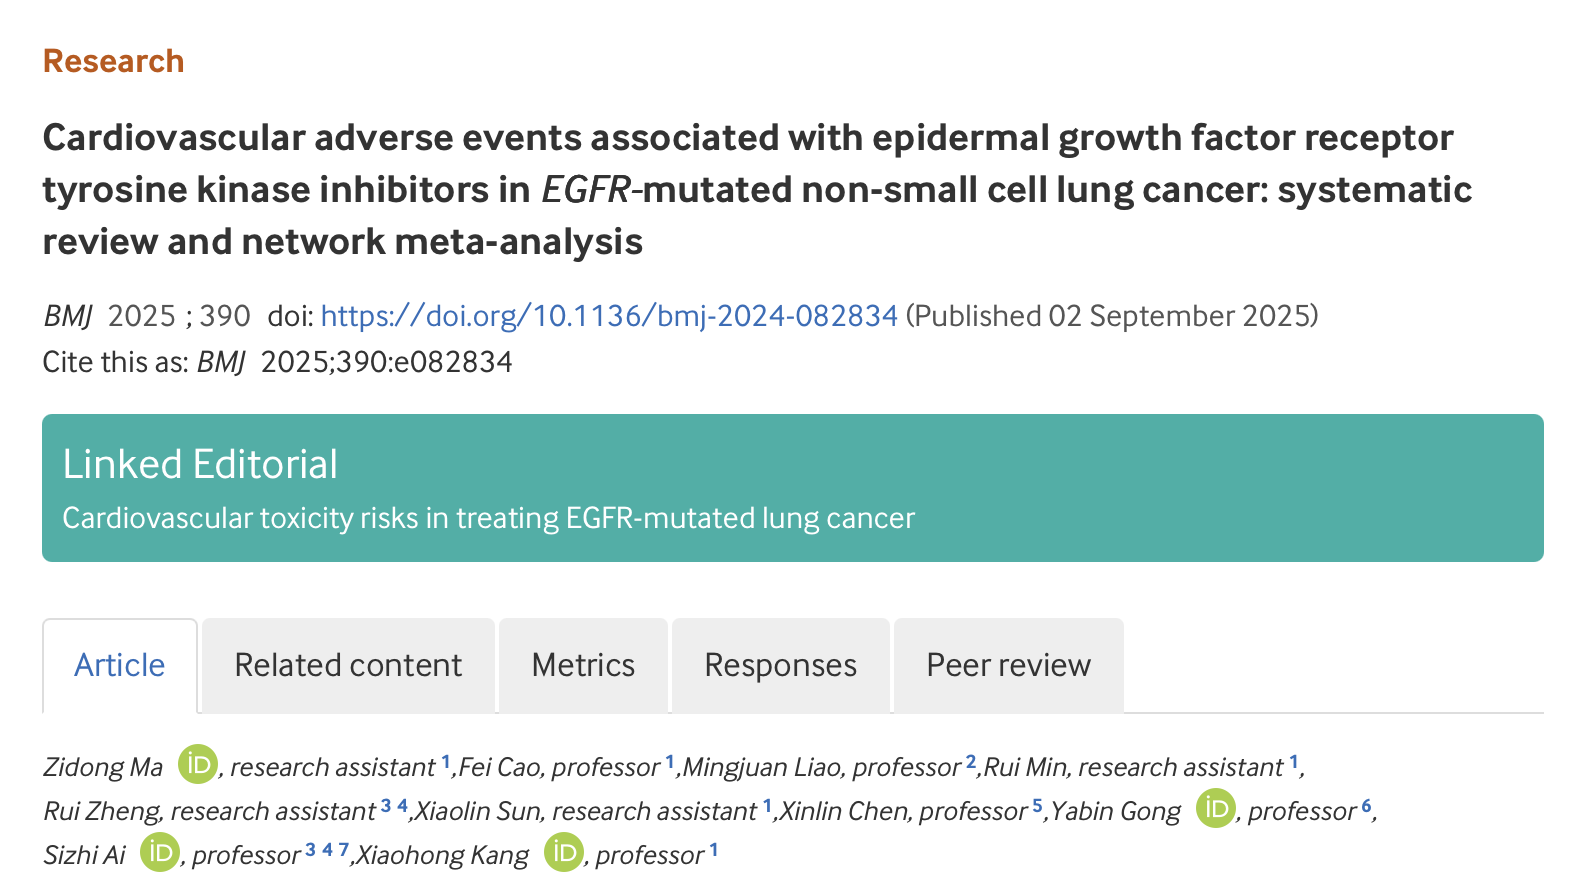Click affiliation 6 after Yabin Gong
This screenshot has height=892, width=1578.
click(1366, 805)
